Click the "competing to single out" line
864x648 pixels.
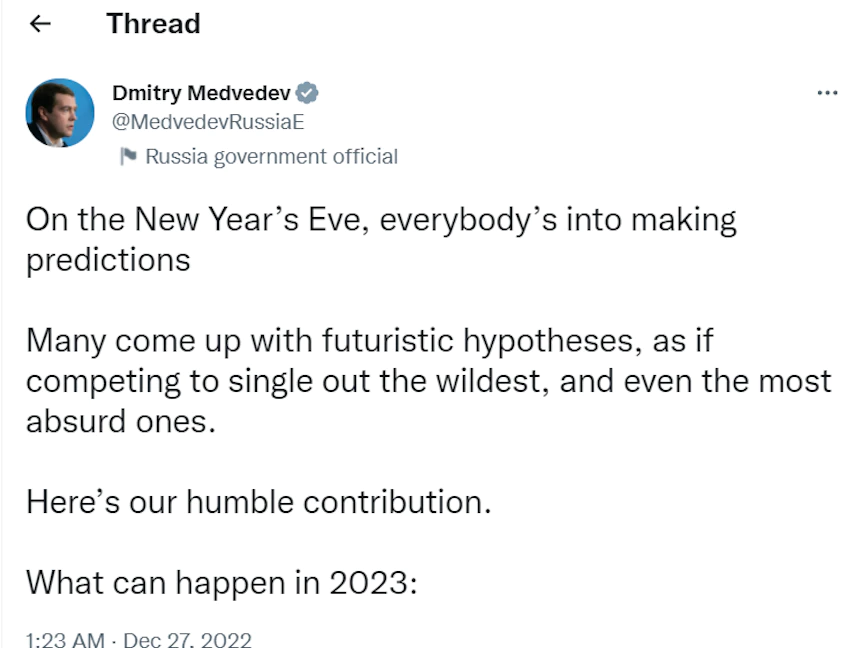click(x=428, y=381)
